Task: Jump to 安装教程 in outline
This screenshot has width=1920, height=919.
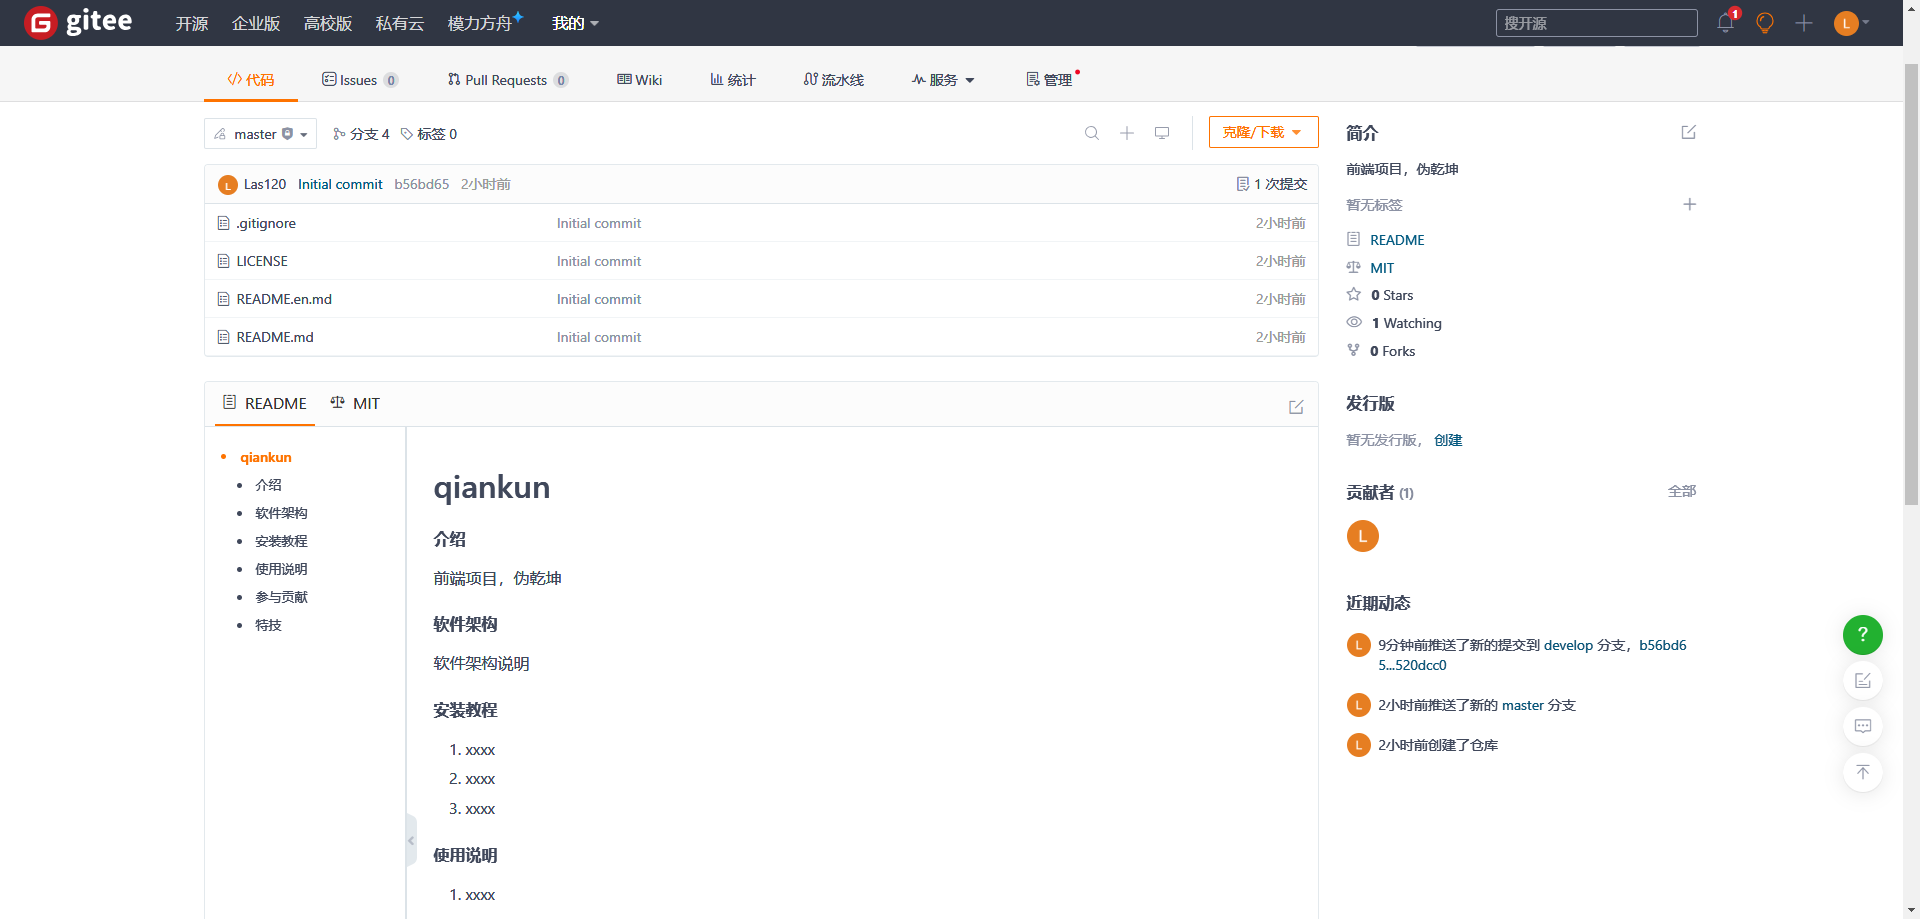Action: coord(281,541)
